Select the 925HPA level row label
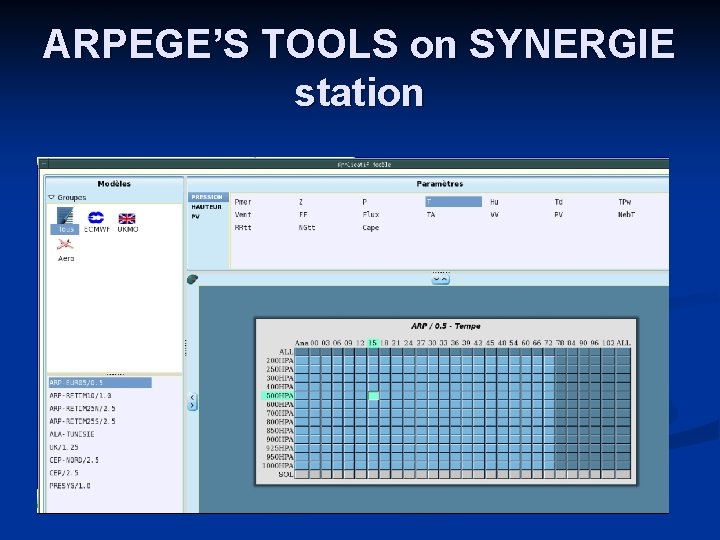720x540 pixels. (280, 448)
